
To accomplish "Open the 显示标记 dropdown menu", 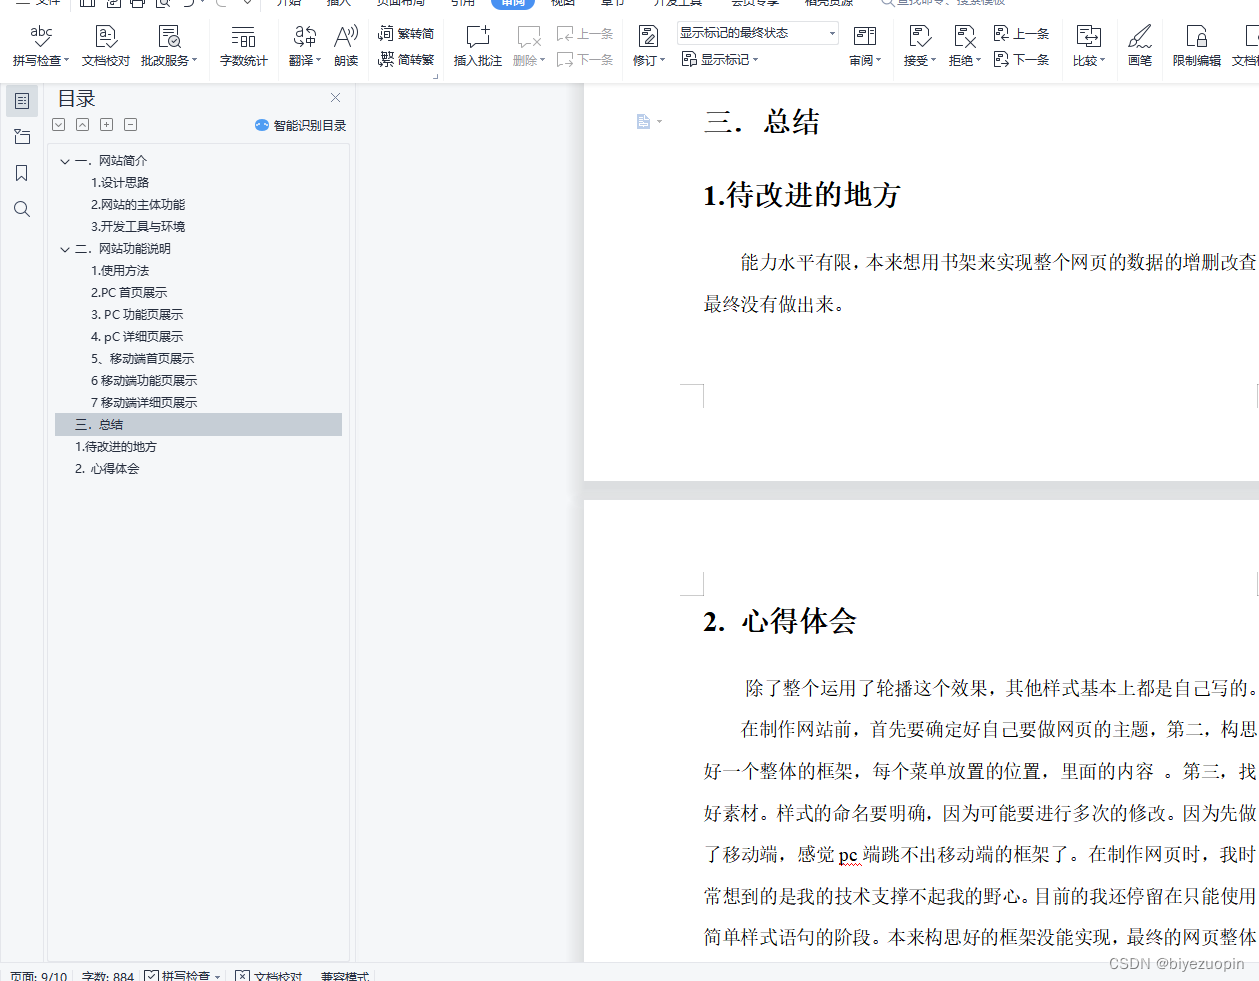I will [x=720, y=60].
